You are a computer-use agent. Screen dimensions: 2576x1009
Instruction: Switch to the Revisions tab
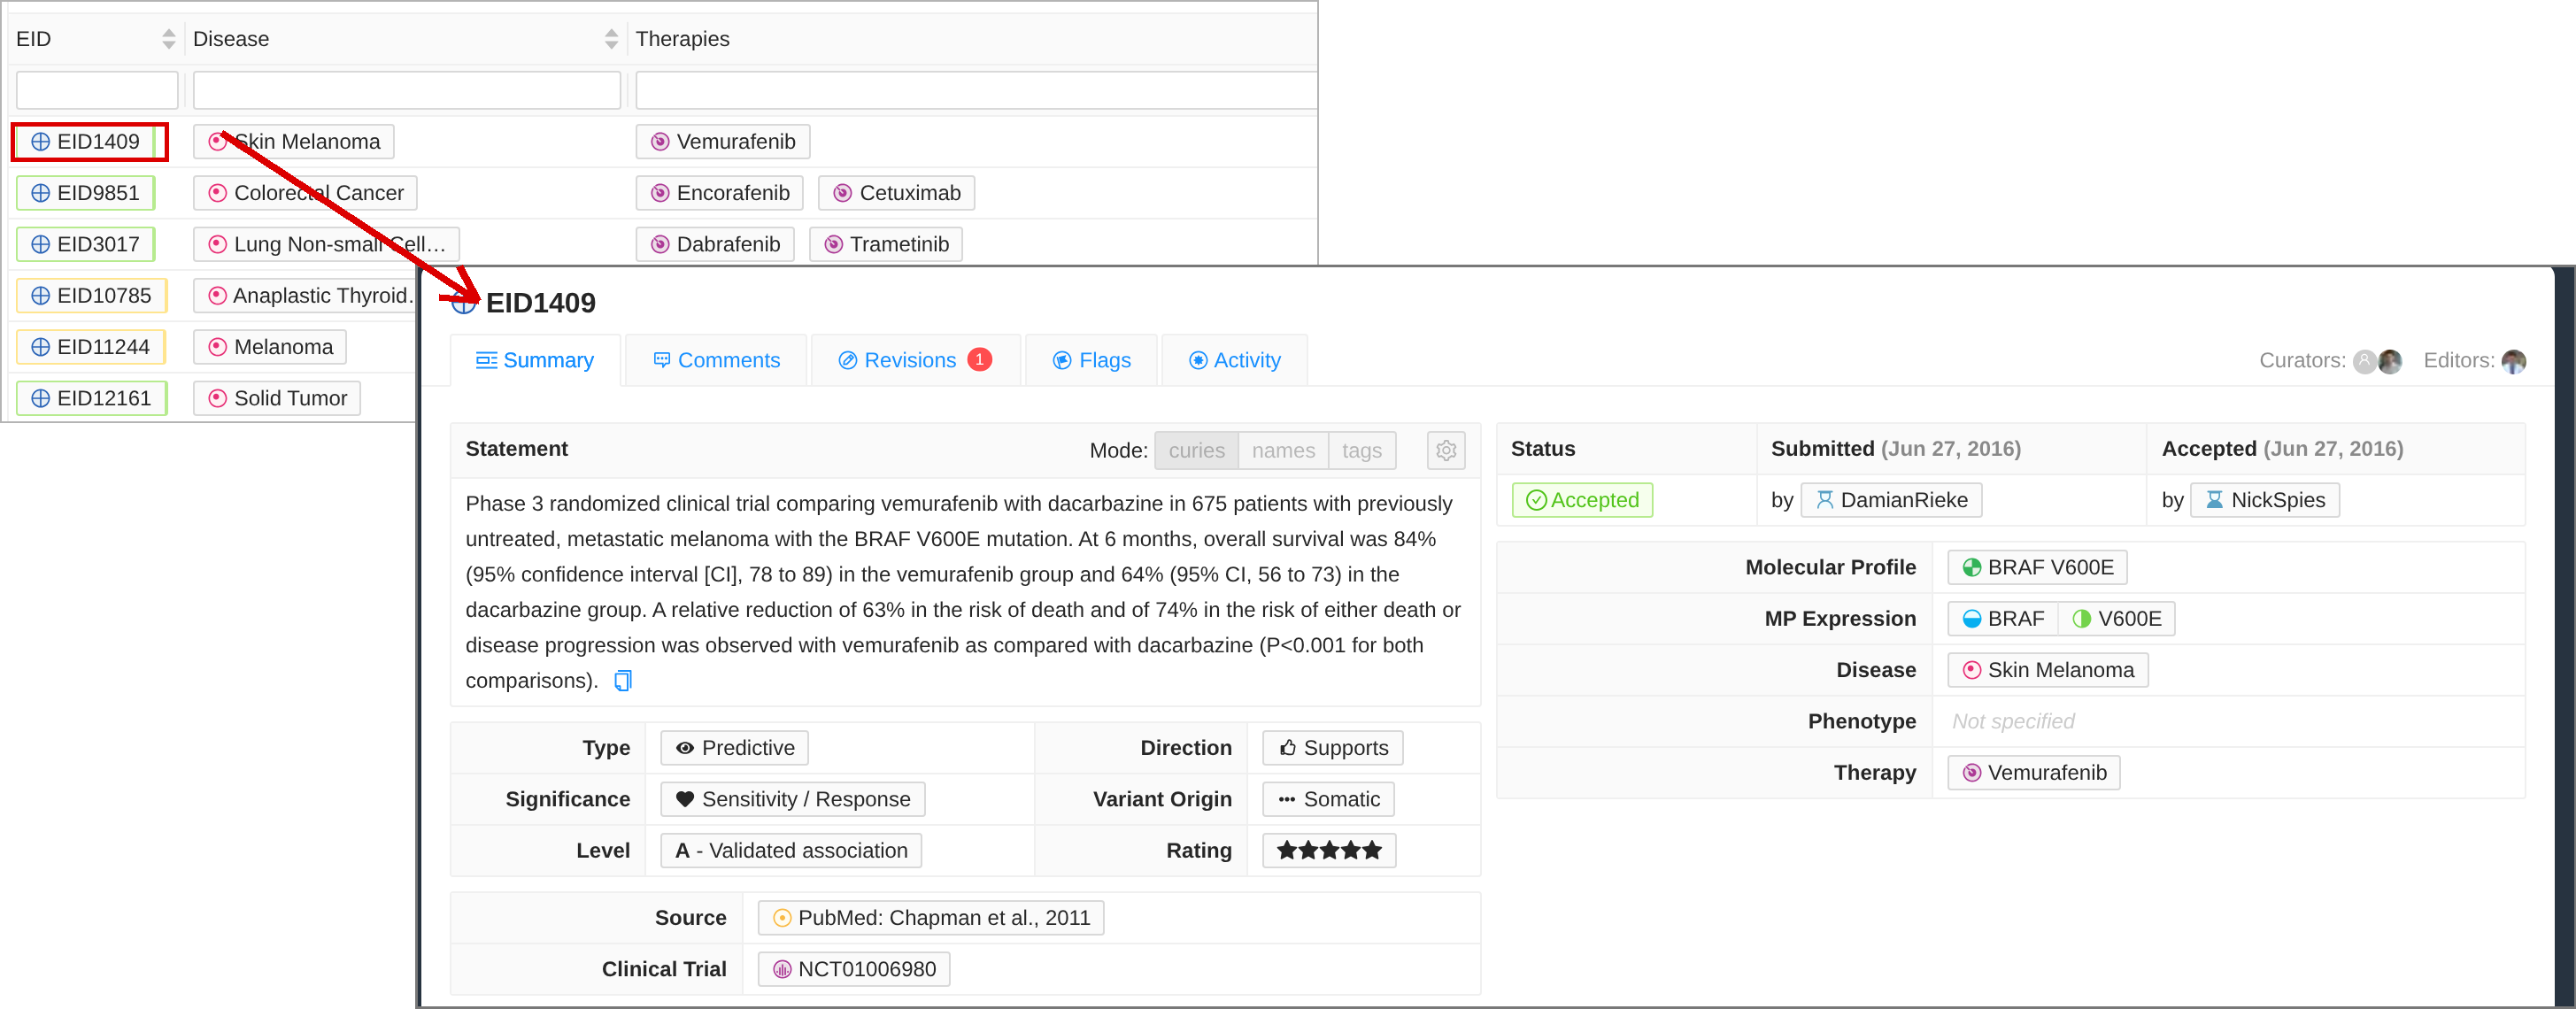tap(914, 360)
